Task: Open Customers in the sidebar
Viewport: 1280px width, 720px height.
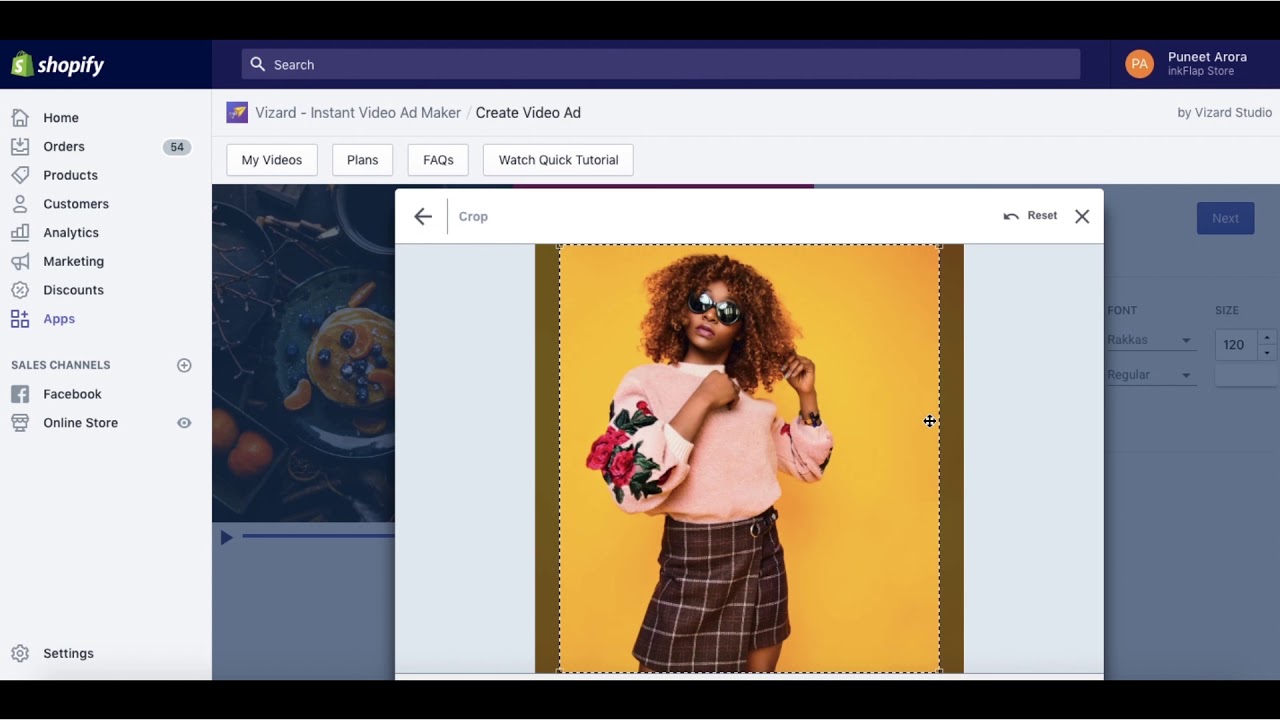Action: click(x=76, y=204)
